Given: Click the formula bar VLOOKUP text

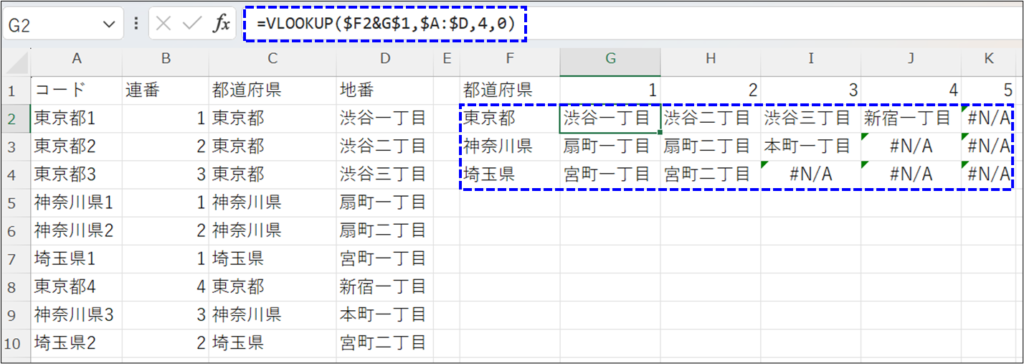Looking at the screenshot, I should 386,24.
